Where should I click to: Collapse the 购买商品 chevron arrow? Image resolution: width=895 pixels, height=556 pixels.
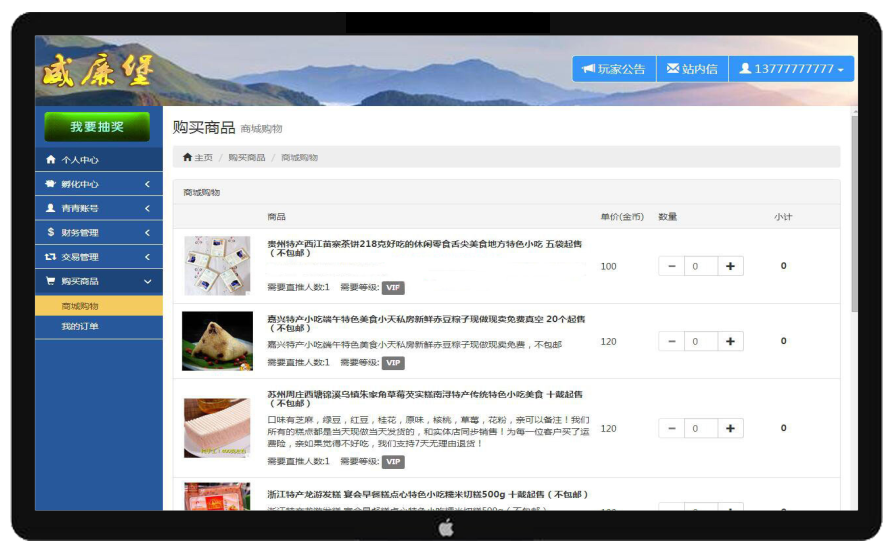pos(147,281)
